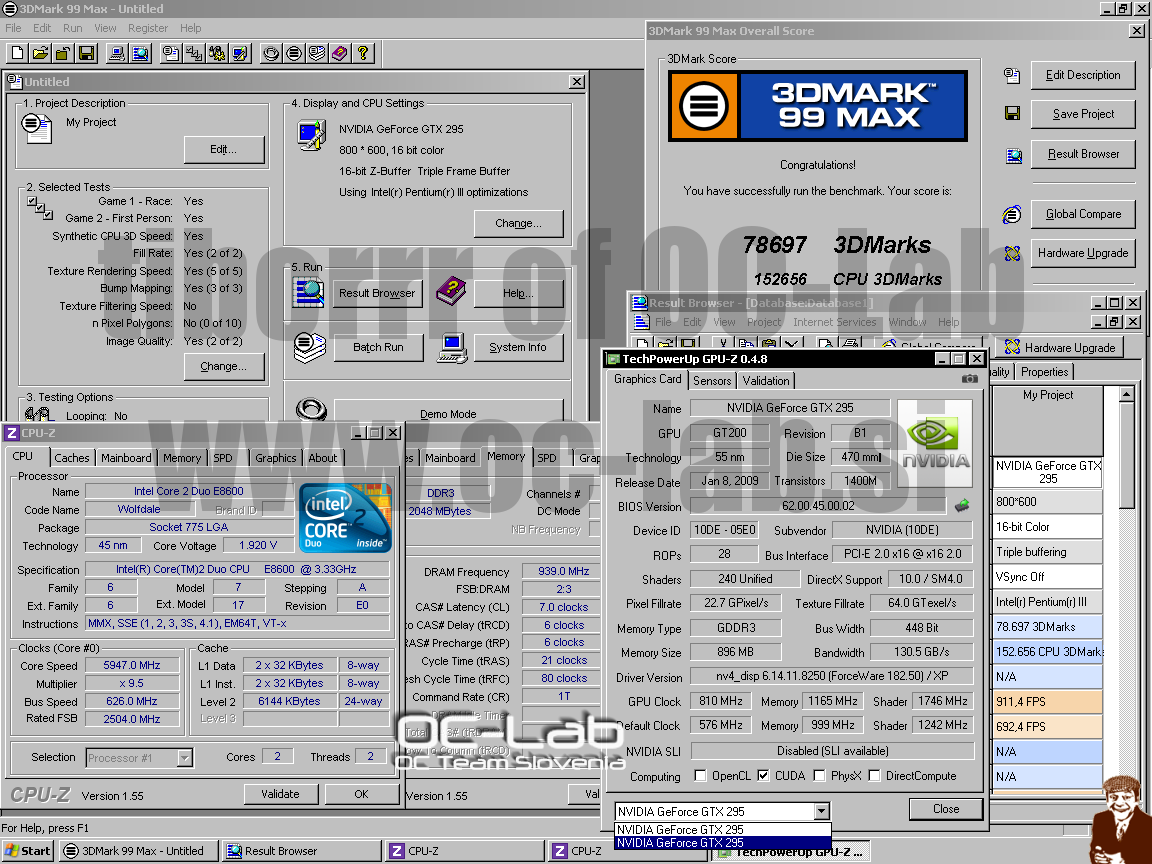1152x864 pixels.
Task: Open the Graphics tab in CPU-Z
Action: coord(276,458)
